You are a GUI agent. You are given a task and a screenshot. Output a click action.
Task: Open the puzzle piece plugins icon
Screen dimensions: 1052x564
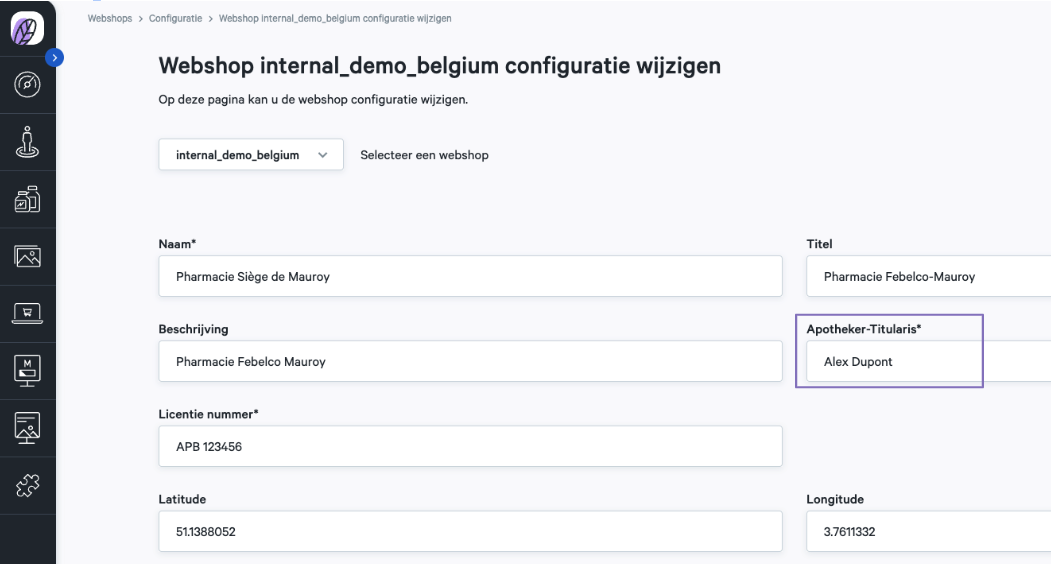[28, 486]
